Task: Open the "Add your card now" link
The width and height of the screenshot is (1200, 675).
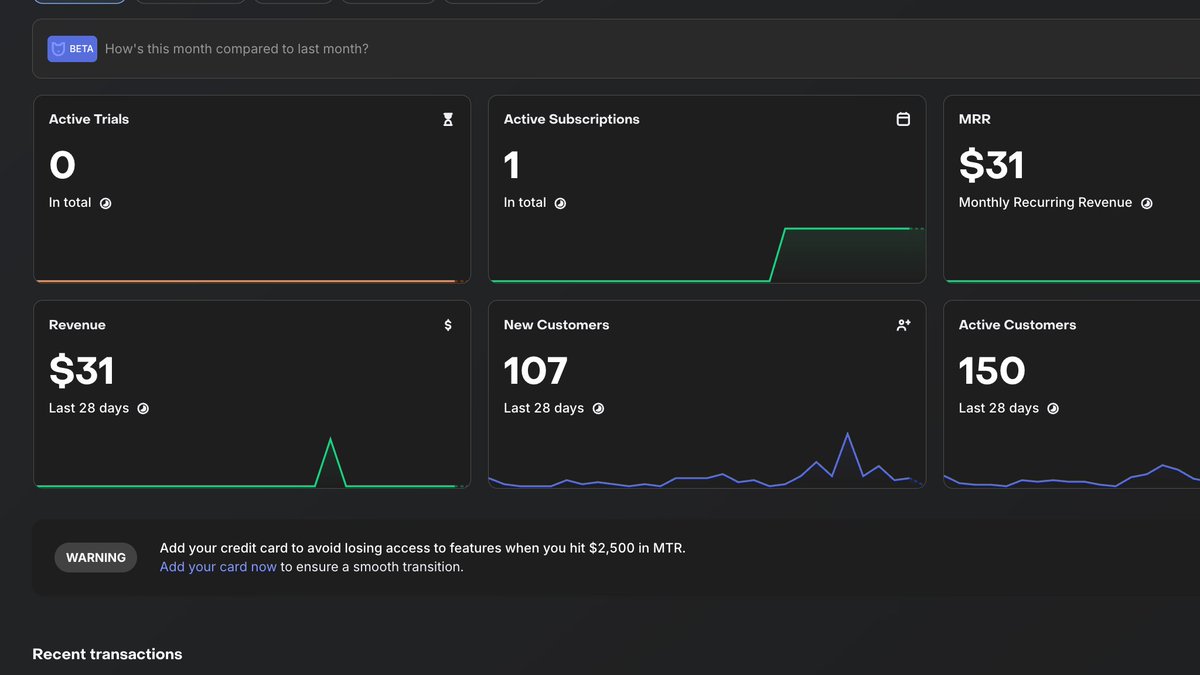Action: click(x=218, y=567)
